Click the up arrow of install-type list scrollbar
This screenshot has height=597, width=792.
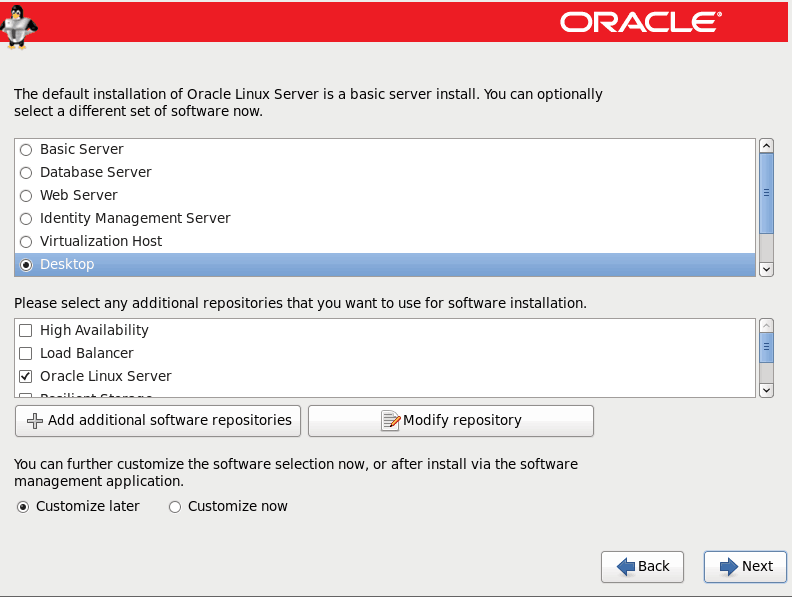coord(766,146)
